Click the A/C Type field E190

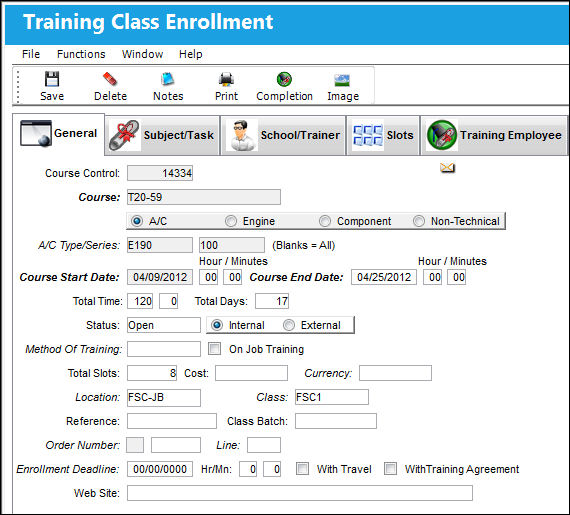point(160,245)
